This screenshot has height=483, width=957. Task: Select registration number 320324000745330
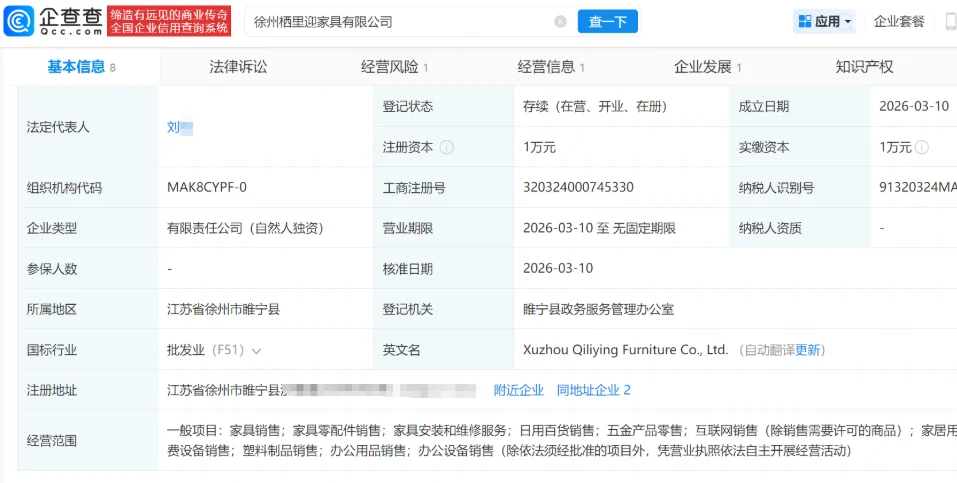coord(578,187)
